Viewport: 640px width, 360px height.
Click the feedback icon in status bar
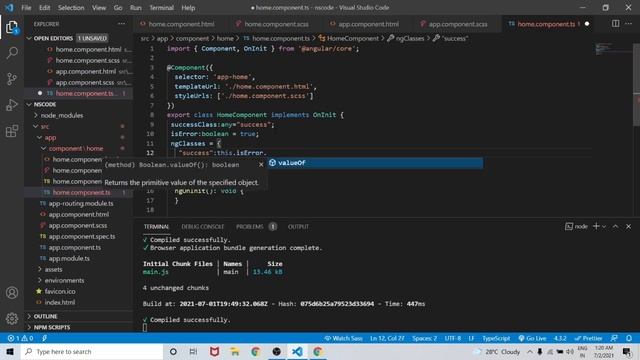[614, 338]
